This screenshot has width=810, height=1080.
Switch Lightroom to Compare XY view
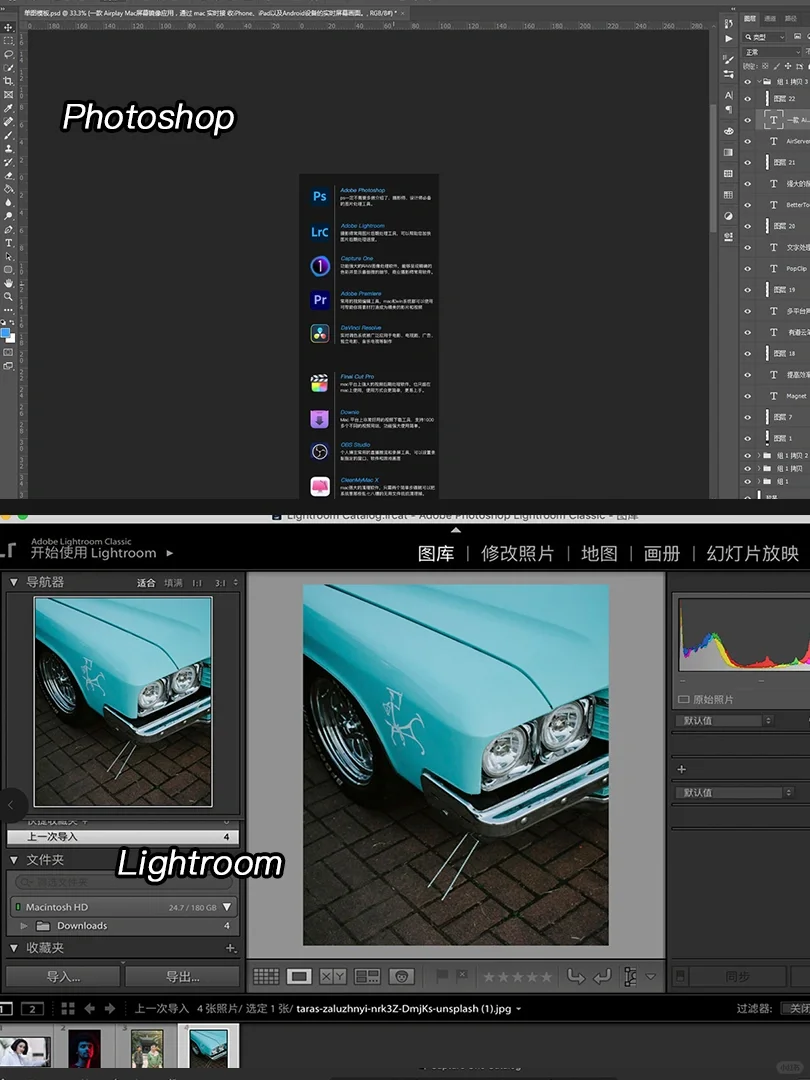333,976
